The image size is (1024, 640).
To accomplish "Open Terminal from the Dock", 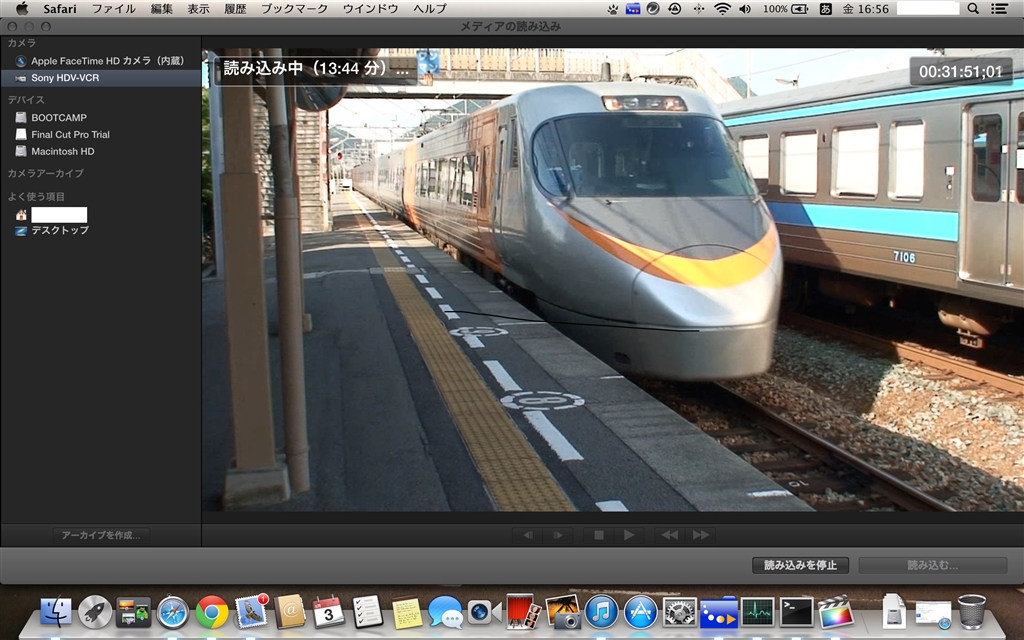I will click(x=797, y=613).
